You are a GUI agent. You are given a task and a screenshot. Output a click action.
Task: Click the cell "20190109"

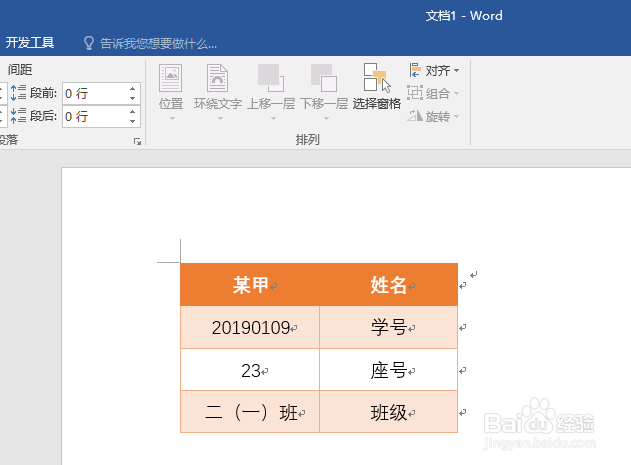pyautogui.click(x=250, y=327)
